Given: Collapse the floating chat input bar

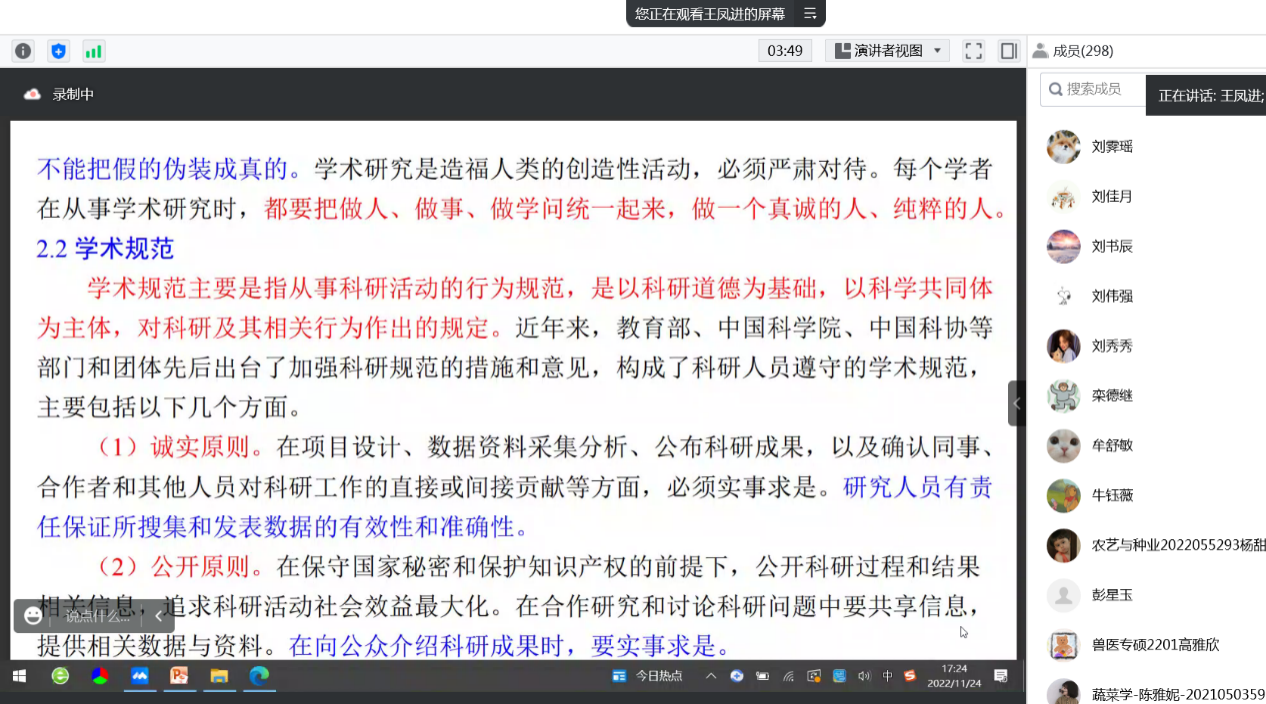Looking at the screenshot, I should pyautogui.click(x=158, y=616).
